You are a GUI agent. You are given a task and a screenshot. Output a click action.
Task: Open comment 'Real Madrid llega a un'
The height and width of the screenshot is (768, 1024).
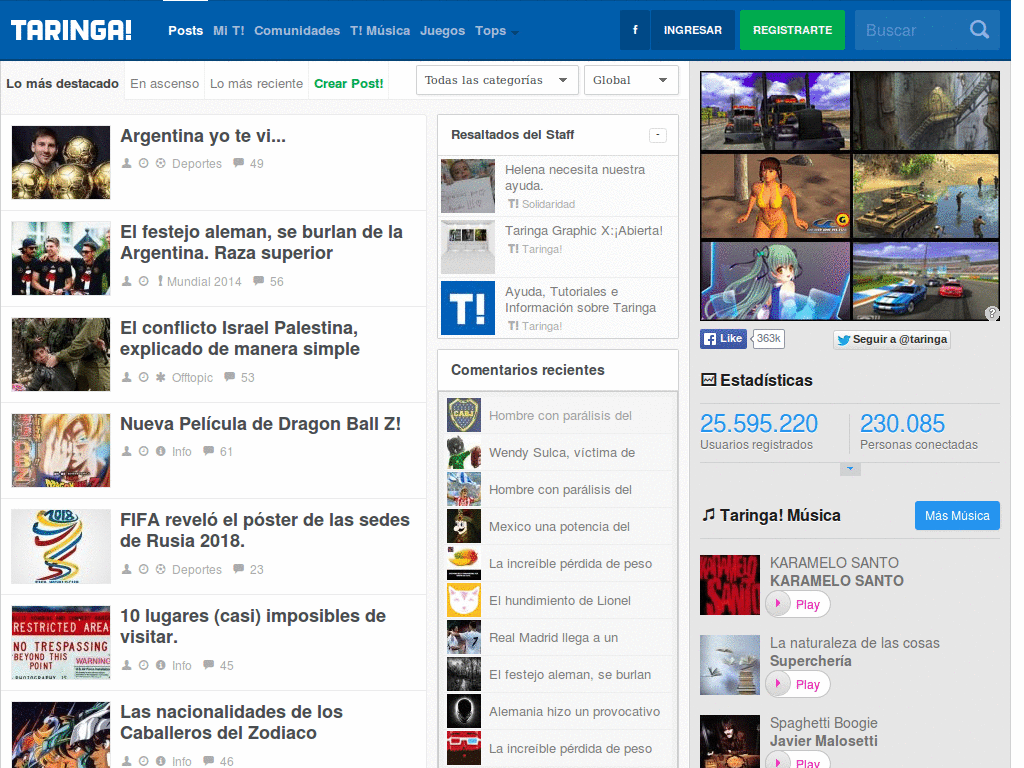point(553,637)
